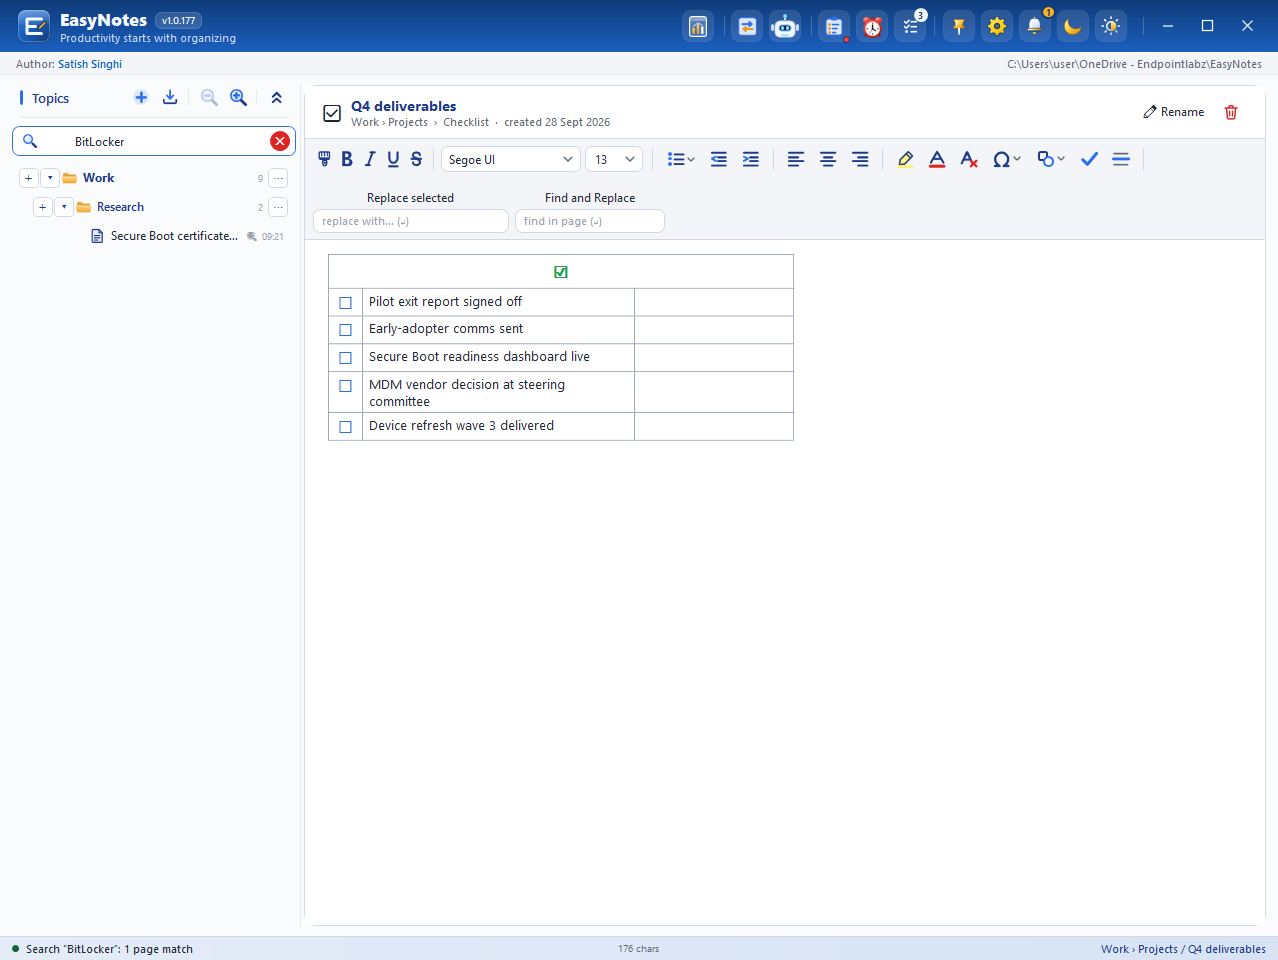The width and height of the screenshot is (1278, 960).
Task: Increase indent of text
Action: click(751, 159)
